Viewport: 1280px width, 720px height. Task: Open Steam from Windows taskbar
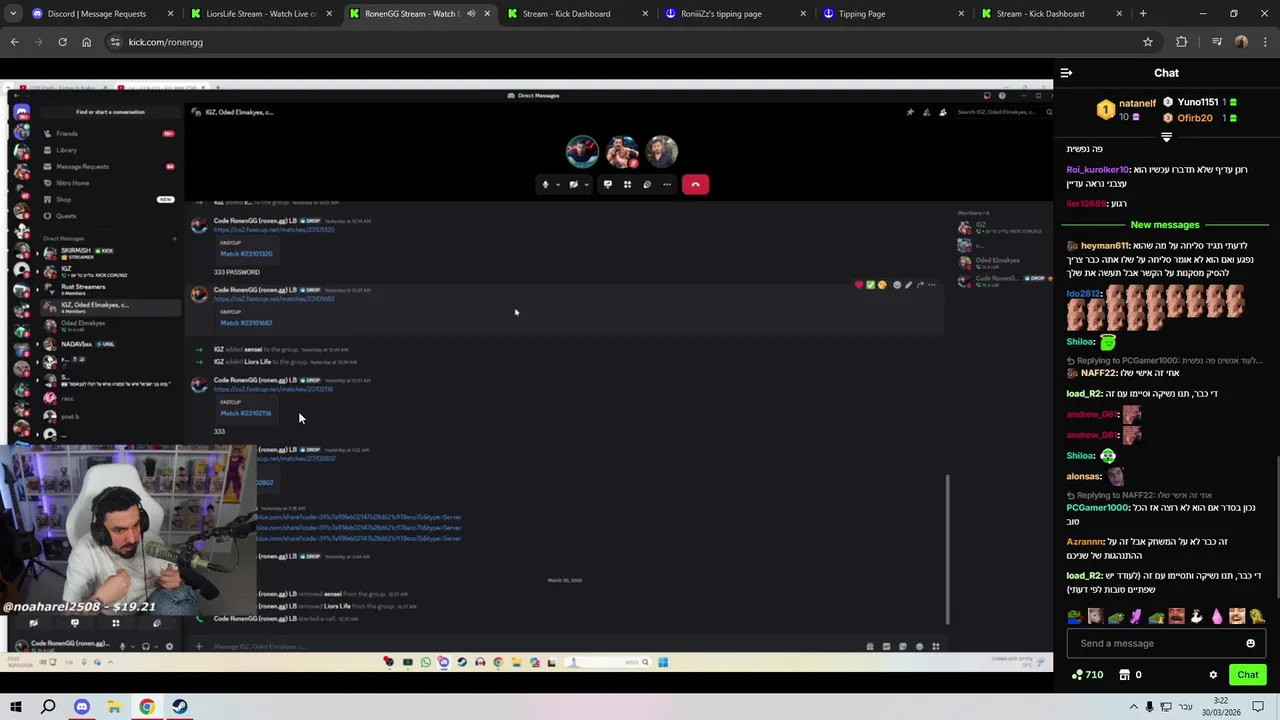point(180,707)
